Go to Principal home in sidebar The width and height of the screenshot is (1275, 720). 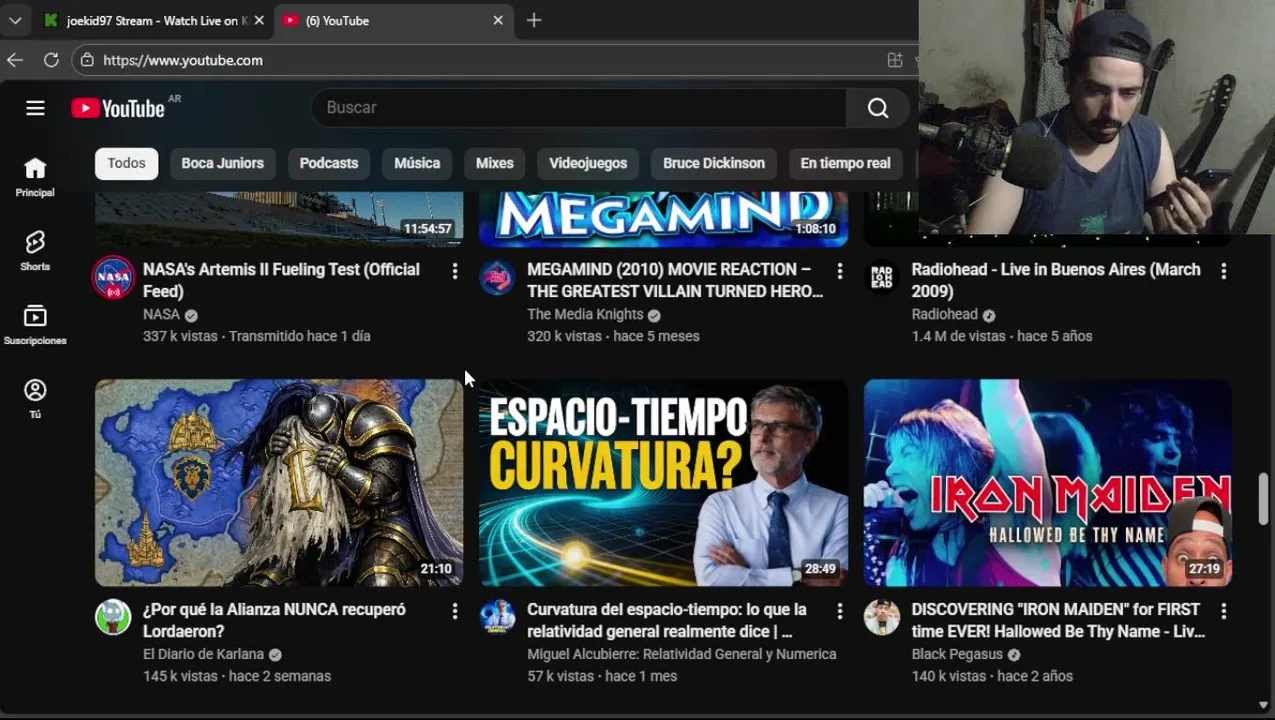coord(35,177)
